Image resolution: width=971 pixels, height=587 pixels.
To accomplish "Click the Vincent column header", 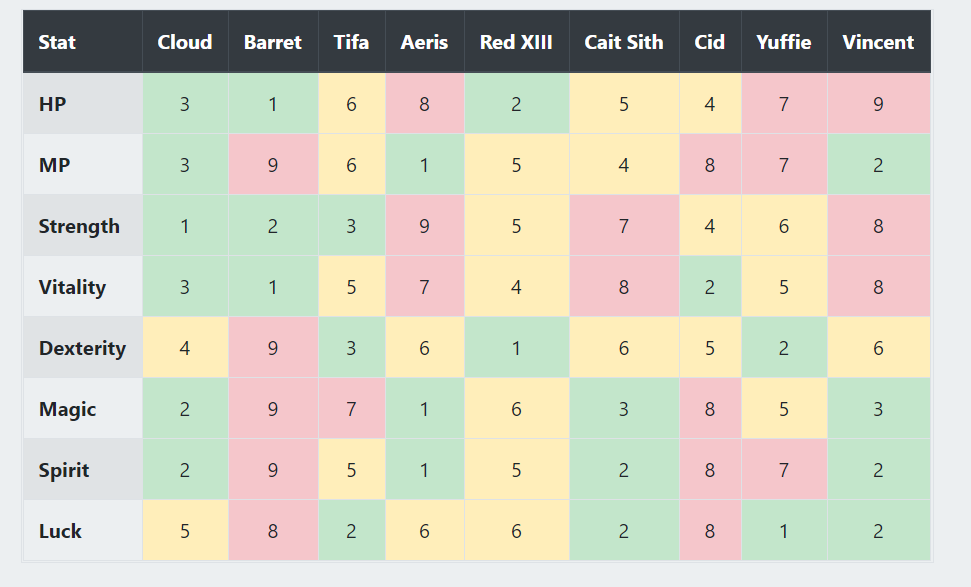I will pyautogui.click(x=878, y=42).
